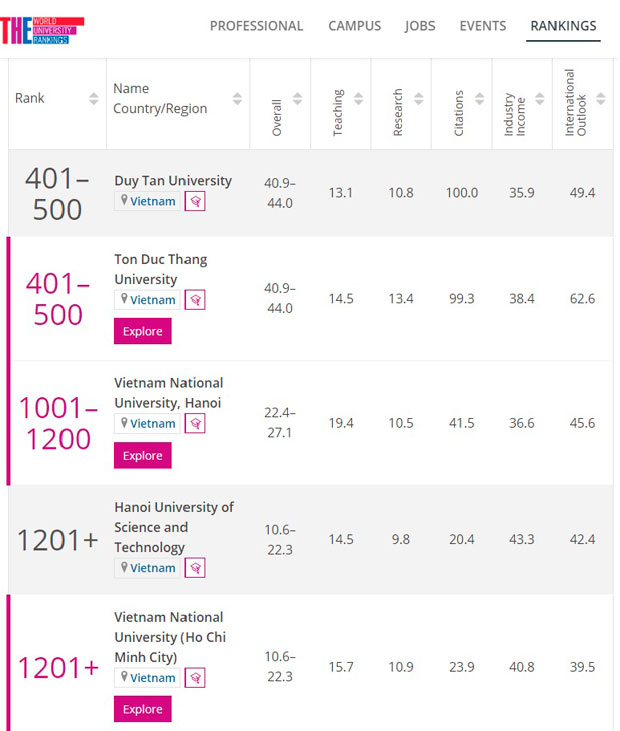Go to the Campus navigation item
The width and height of the screenshot is (620, 731).
354,26
